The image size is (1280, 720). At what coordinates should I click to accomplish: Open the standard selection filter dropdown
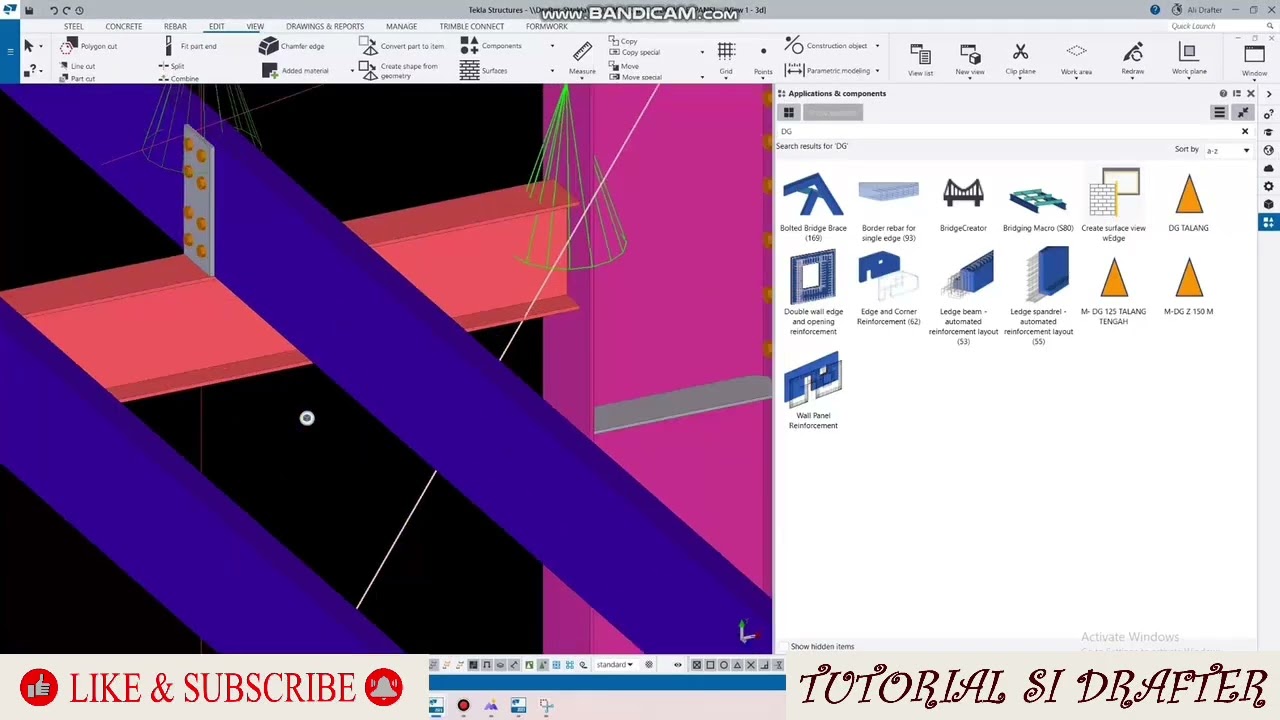click(x=614, y=665)
